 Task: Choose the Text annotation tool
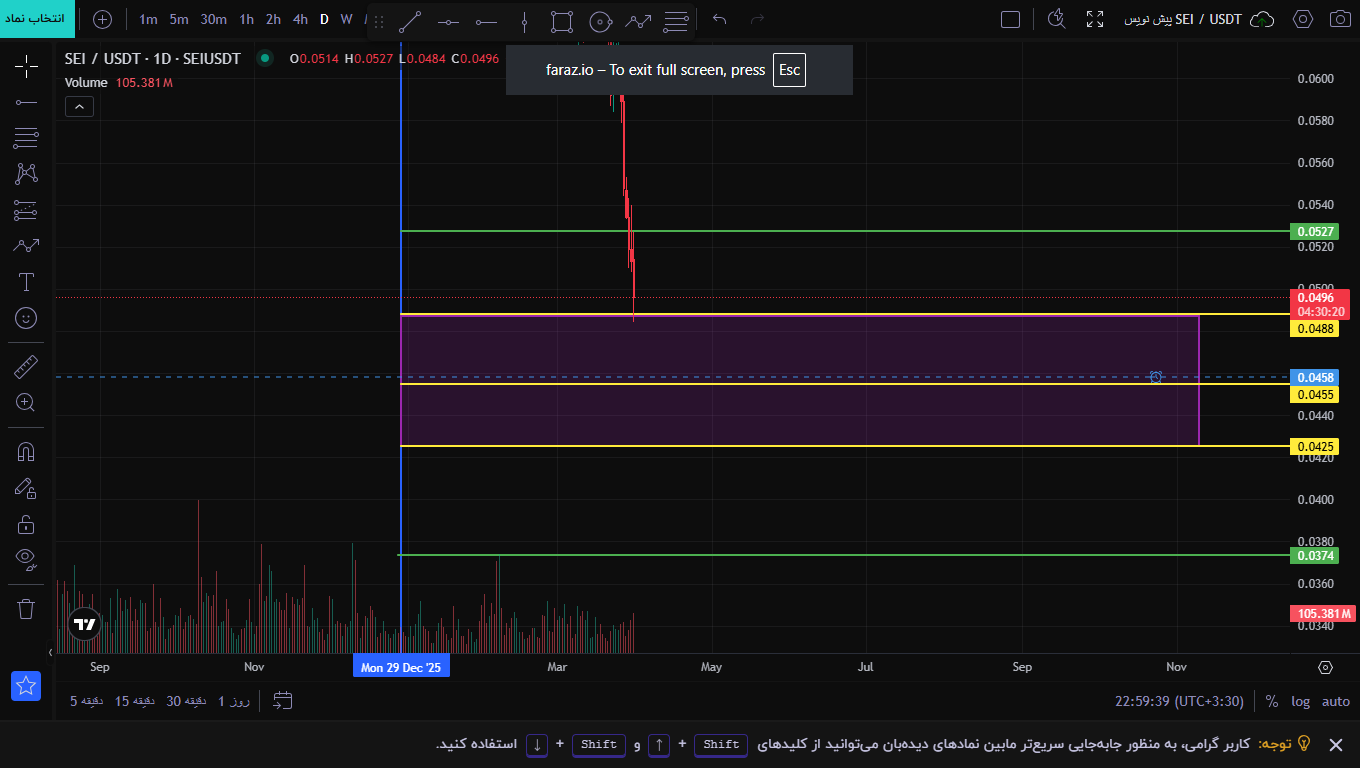[26, 282]
